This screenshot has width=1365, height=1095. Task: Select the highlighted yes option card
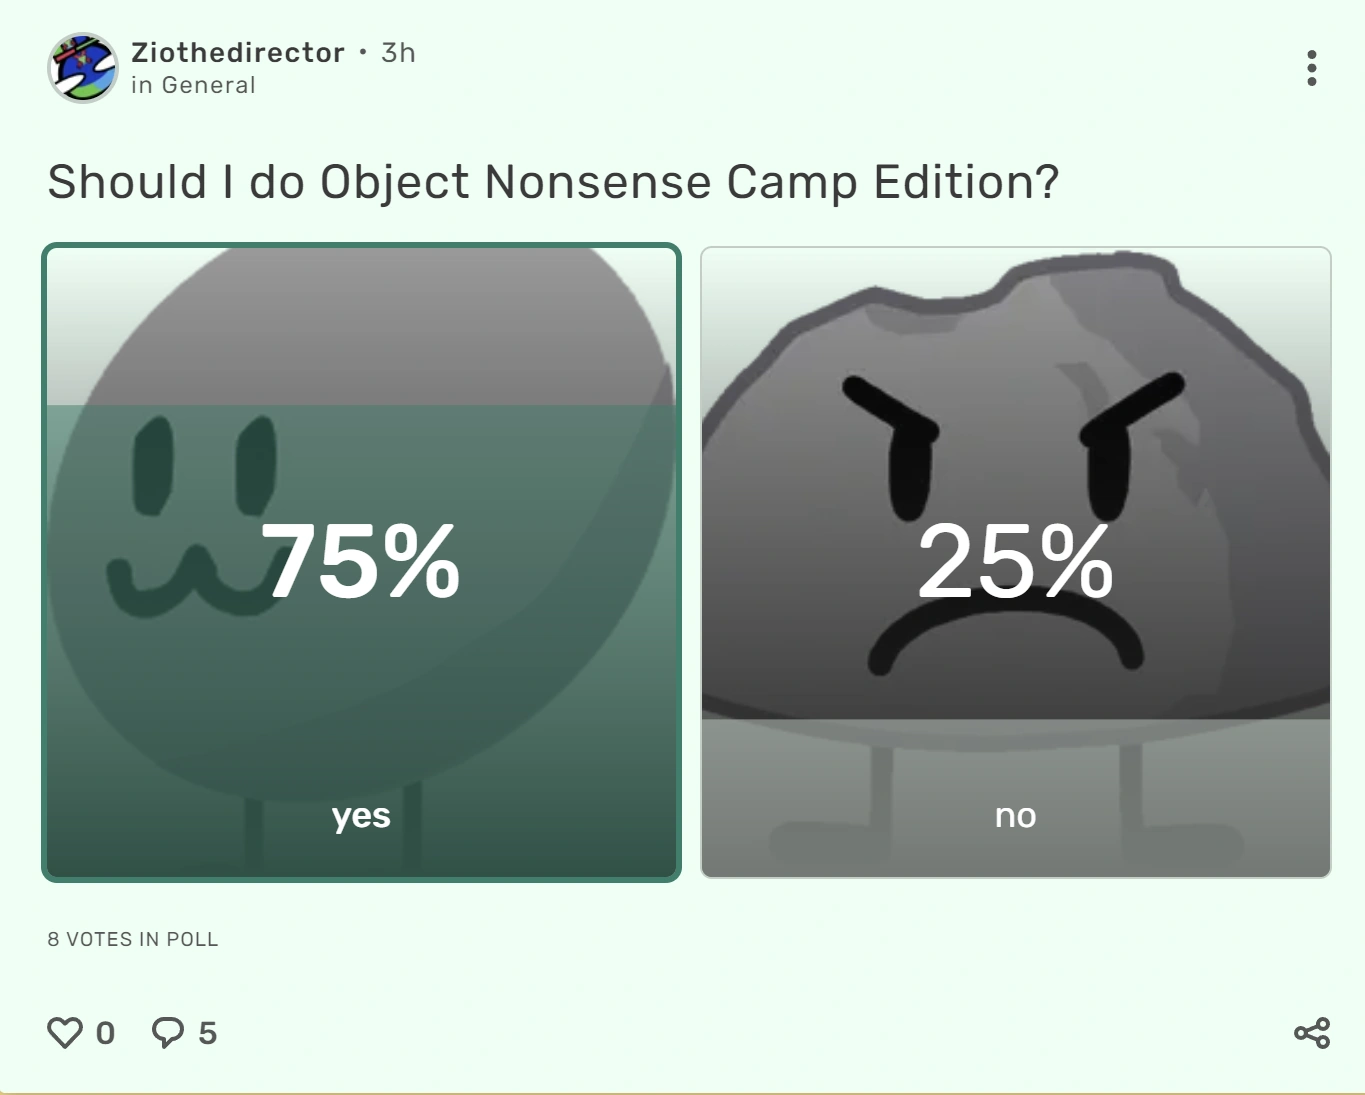[360, 560]
